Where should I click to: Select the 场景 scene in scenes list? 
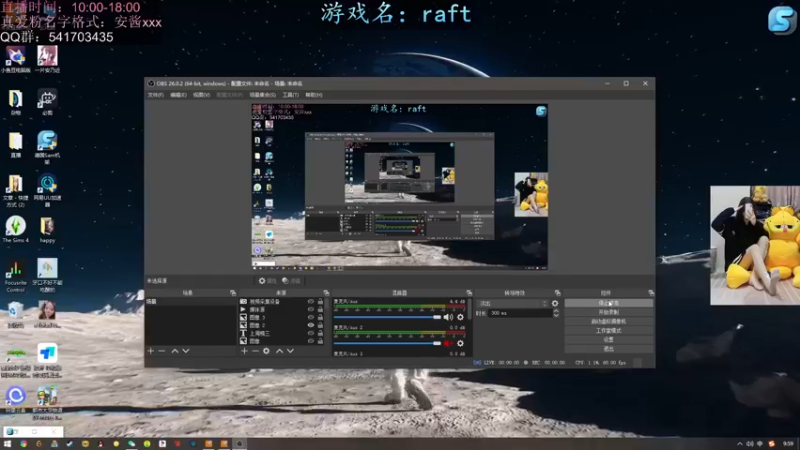coord(191,302)
